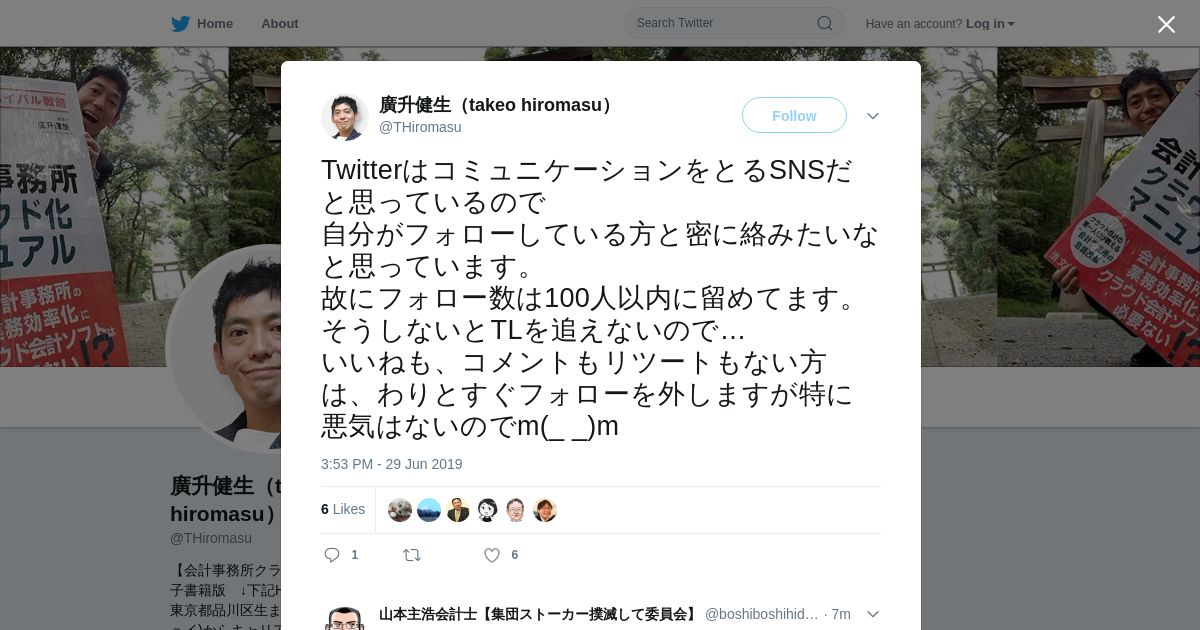
Task: Click the search magnifier icon
Action: click(825, 23)
